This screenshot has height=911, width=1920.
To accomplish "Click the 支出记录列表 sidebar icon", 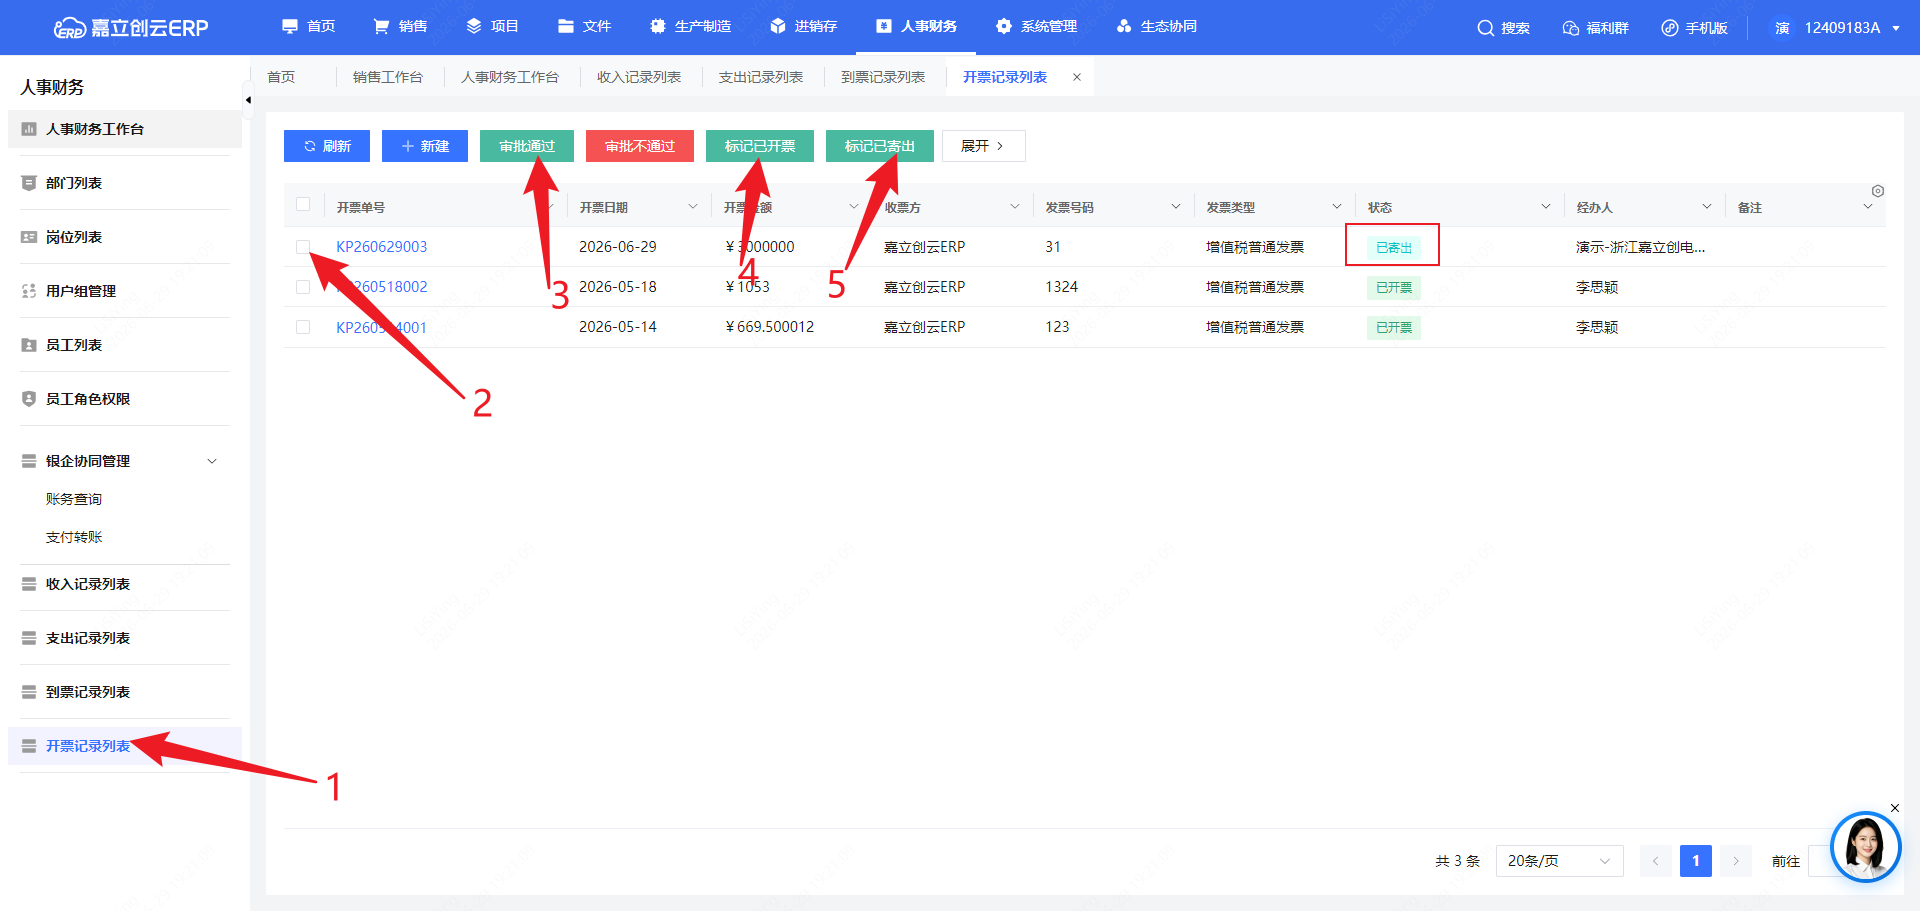I will (29, 638).
